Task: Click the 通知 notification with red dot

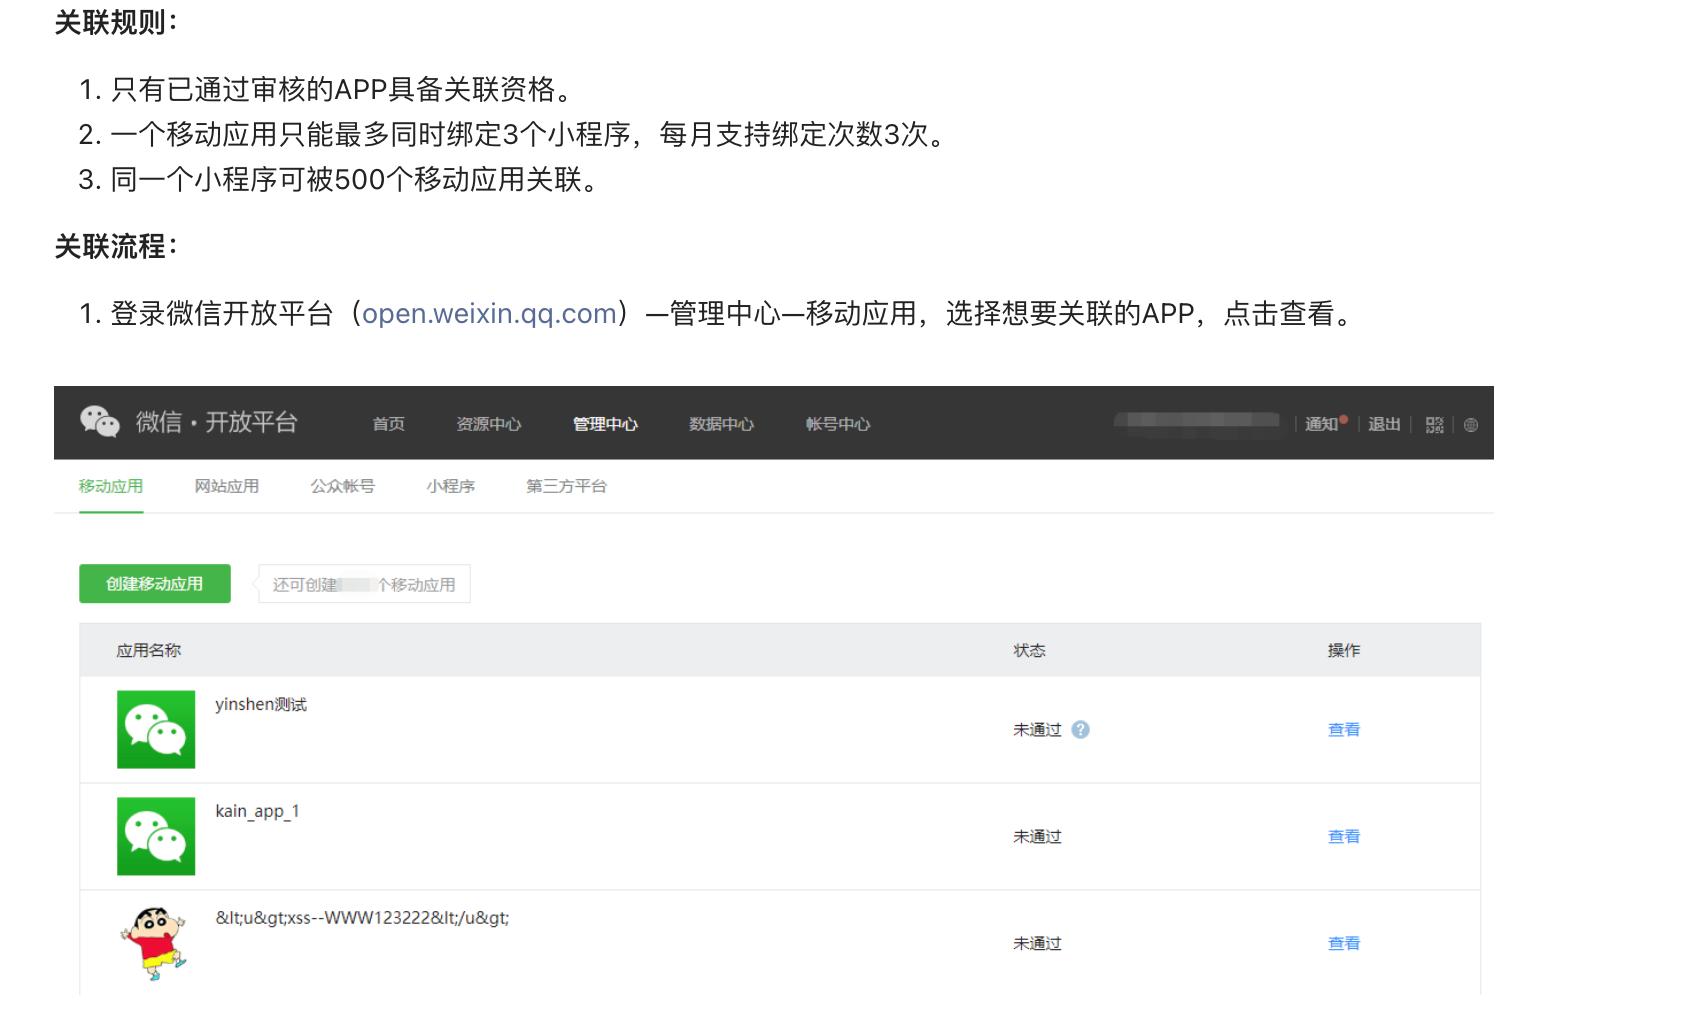Action: [x=1319, y=422]
